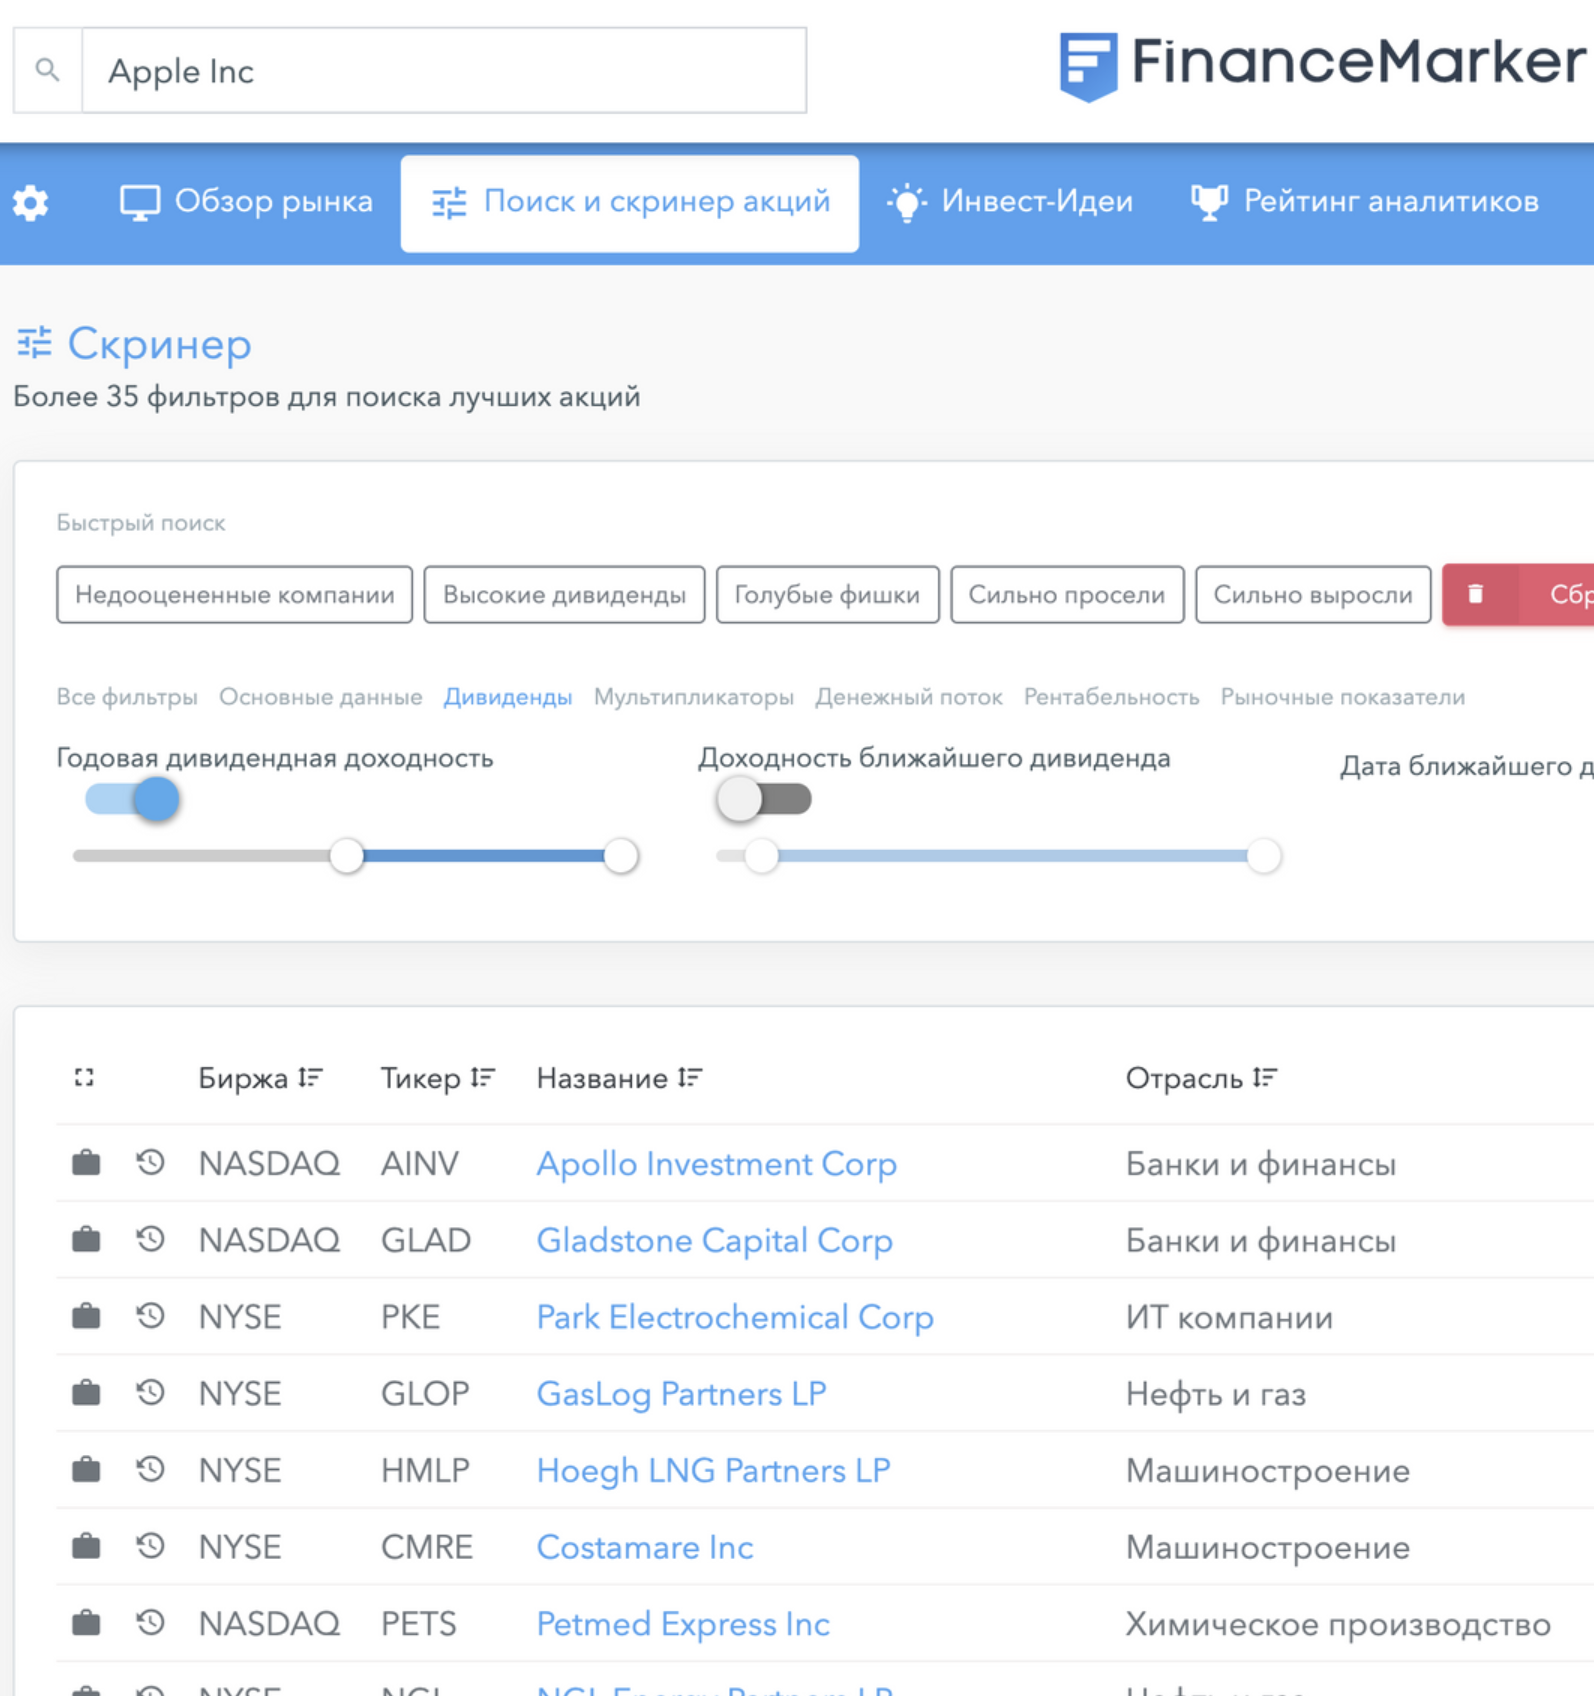Click the FinanceMarker logo
The height and width of the screenshot is (1696, 1594).
tap(1322, 64)
